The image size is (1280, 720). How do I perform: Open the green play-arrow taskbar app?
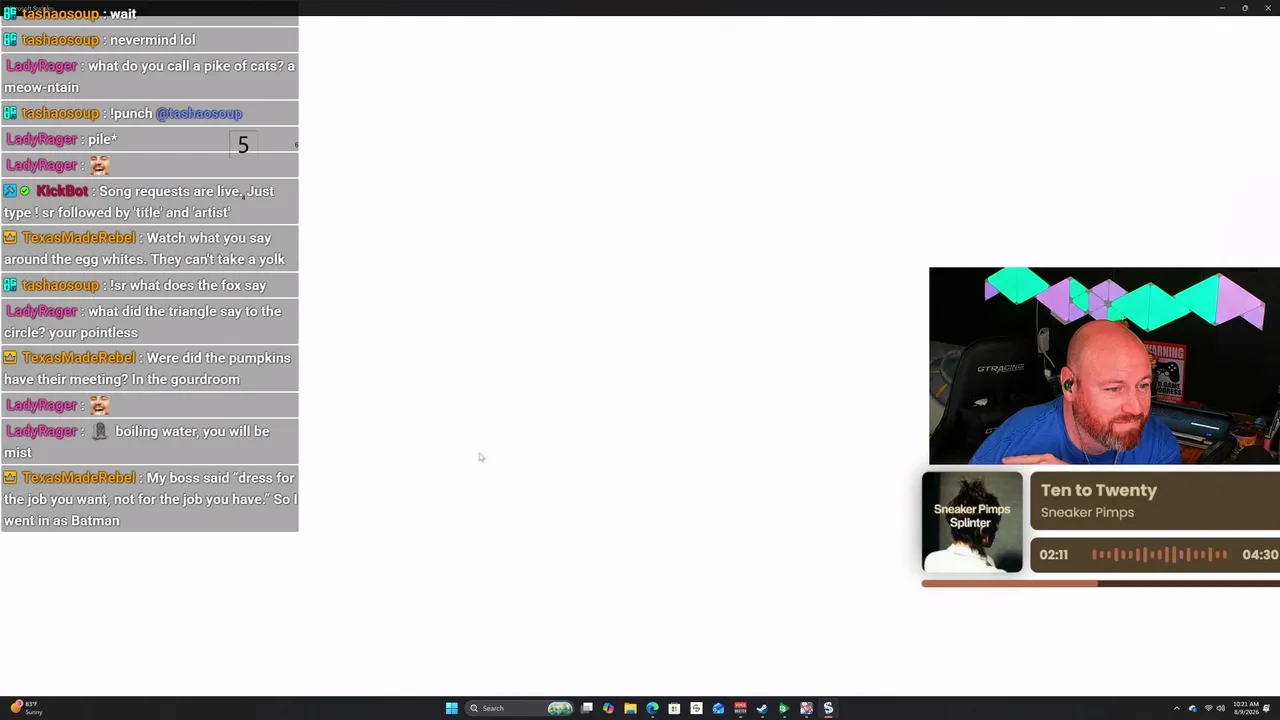(x=784, y=708)
